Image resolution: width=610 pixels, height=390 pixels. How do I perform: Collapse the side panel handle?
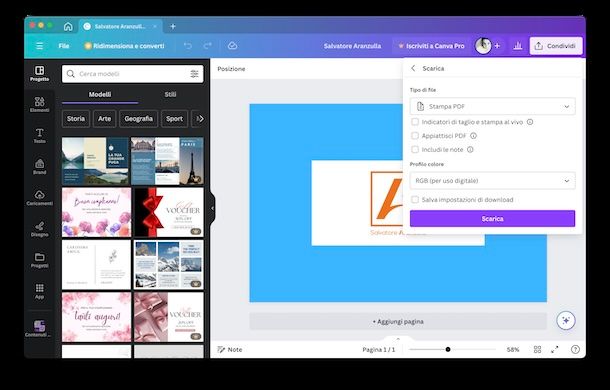(212, 208)
